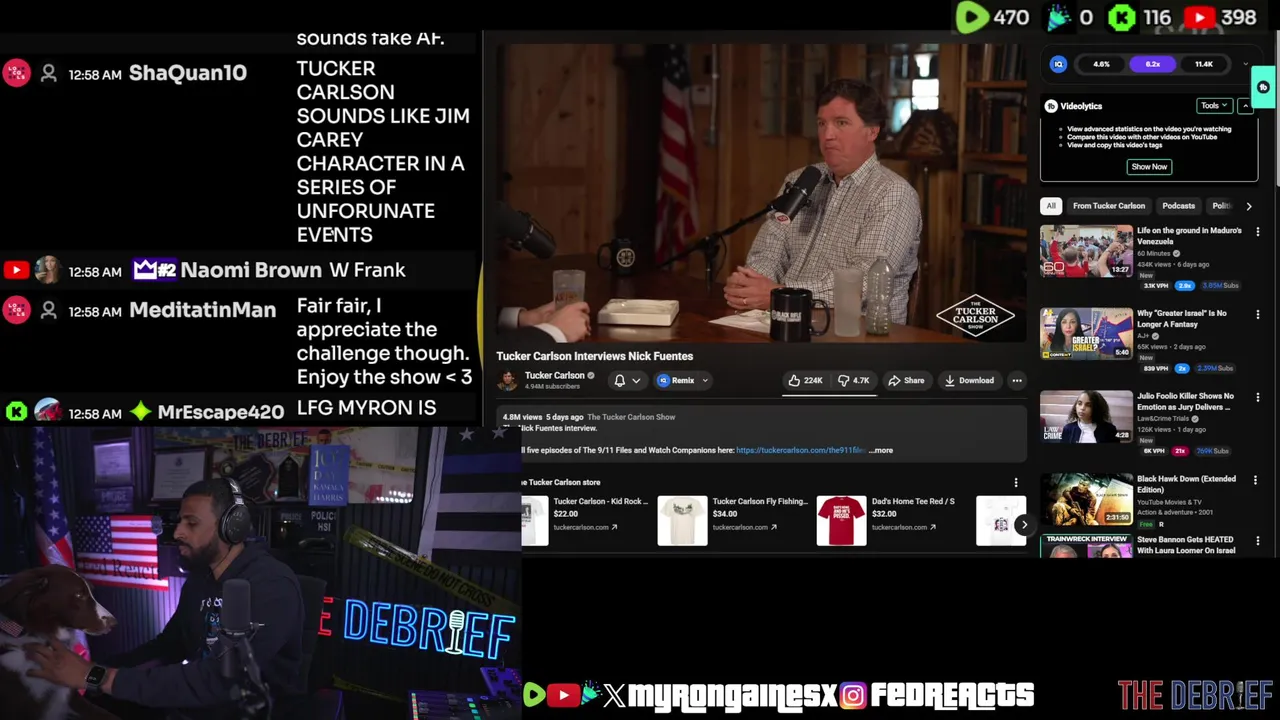
Task: Click the 'Life on the ground in Maduro's Venezuela' title
Action: [1189, 236]
